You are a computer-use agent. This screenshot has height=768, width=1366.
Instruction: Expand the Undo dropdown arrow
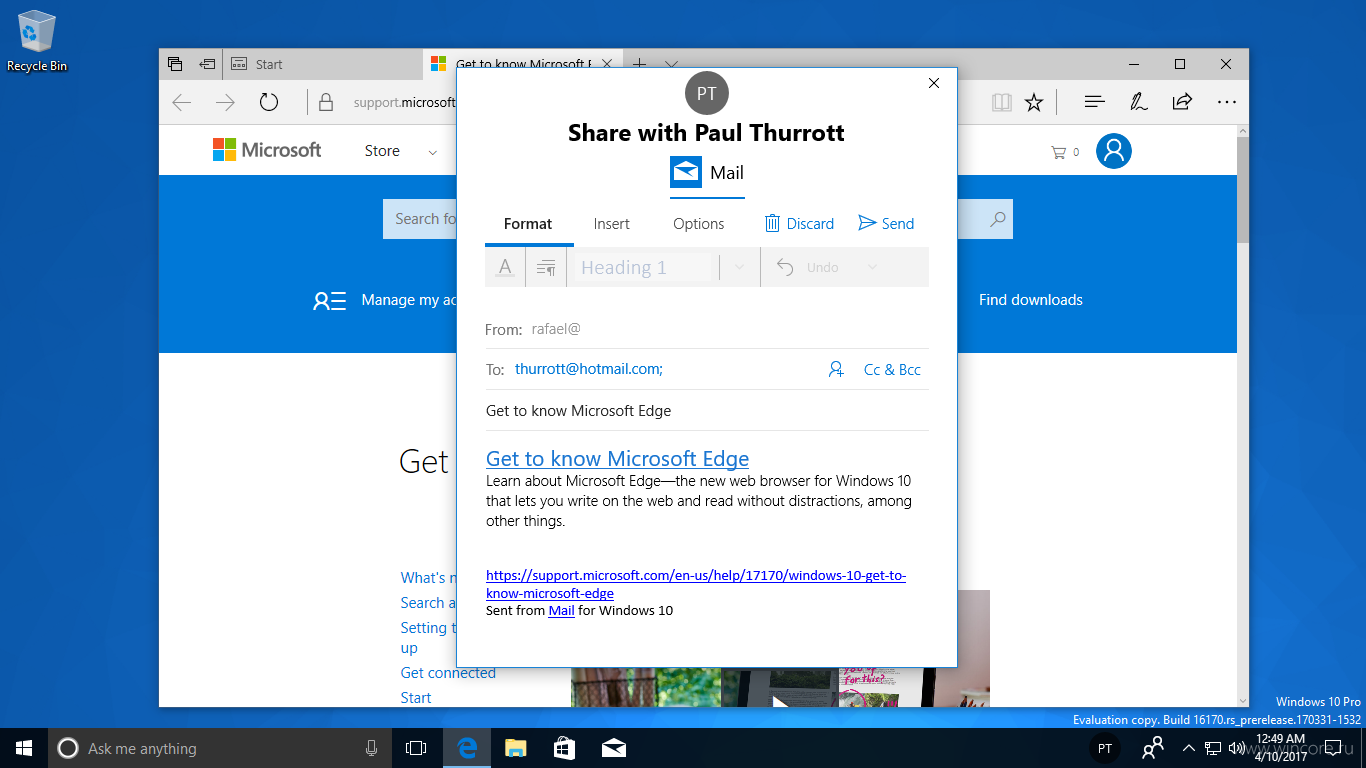(x=872, y=267)
